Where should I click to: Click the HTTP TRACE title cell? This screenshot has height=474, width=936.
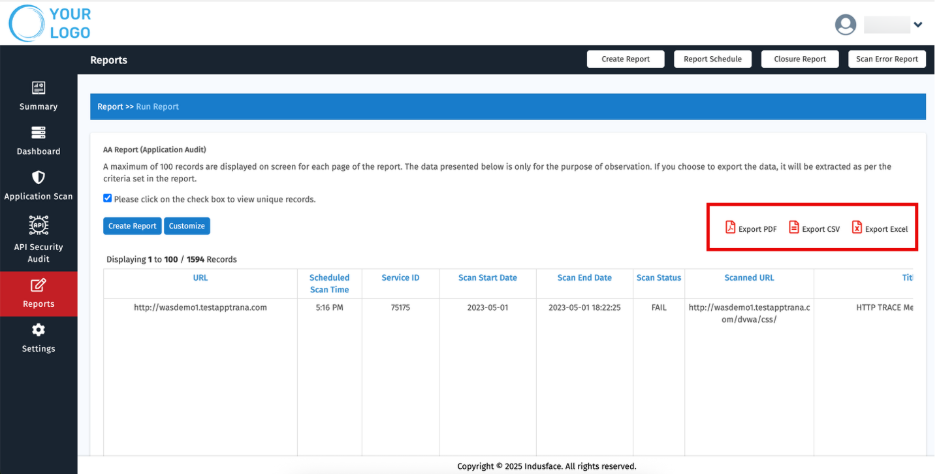(884, 308)
